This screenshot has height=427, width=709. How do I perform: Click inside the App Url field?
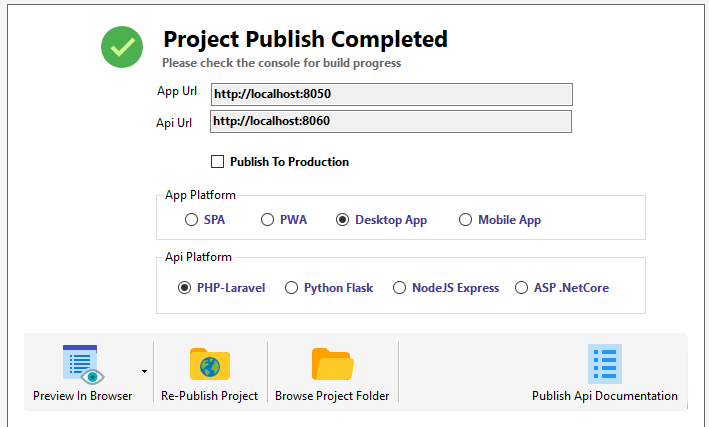tap(392, 94)
